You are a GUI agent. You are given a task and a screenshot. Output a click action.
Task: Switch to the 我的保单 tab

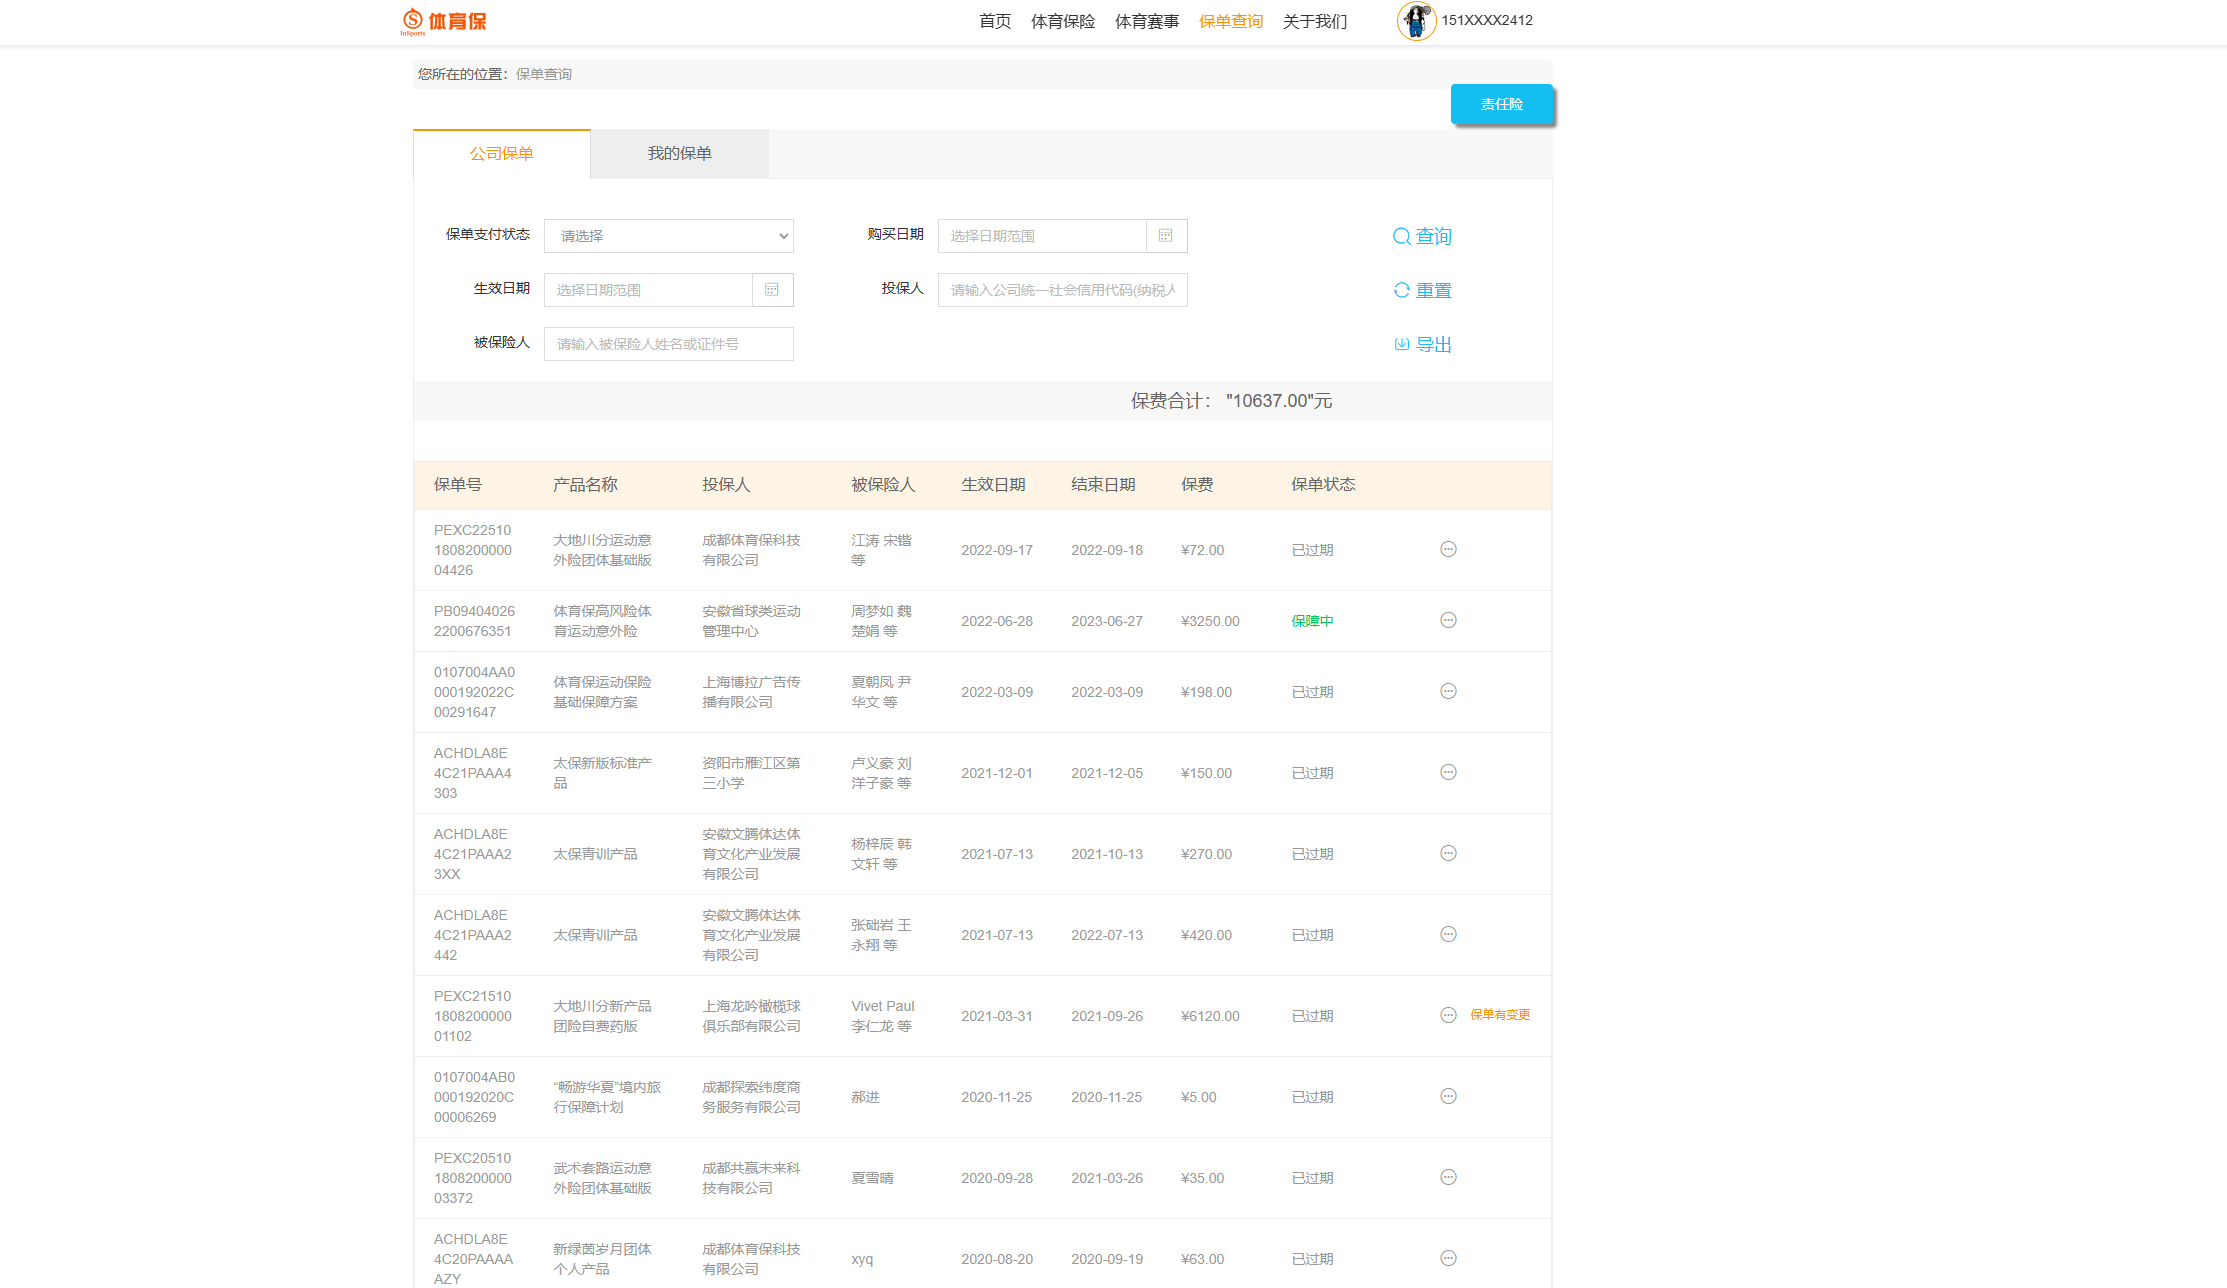click(x=679, y=154)
